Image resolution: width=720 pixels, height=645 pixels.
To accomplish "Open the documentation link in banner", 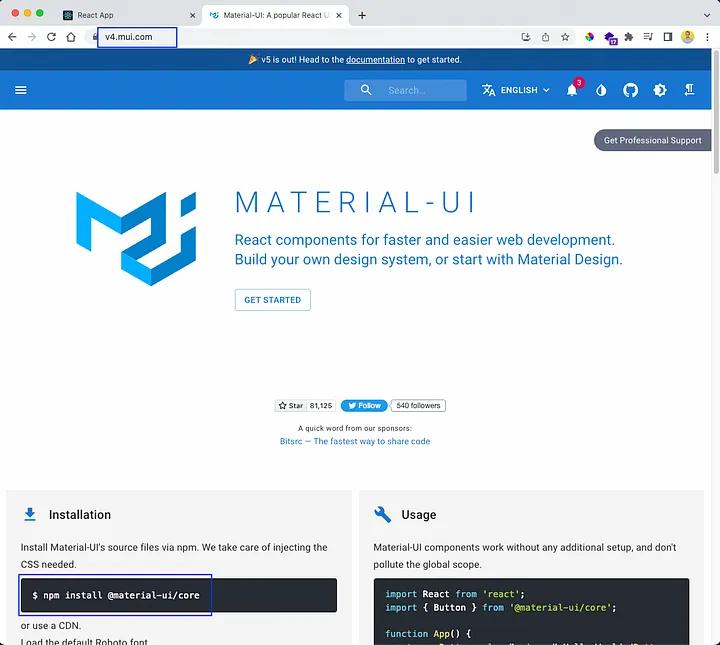I will tap(375, 60).
